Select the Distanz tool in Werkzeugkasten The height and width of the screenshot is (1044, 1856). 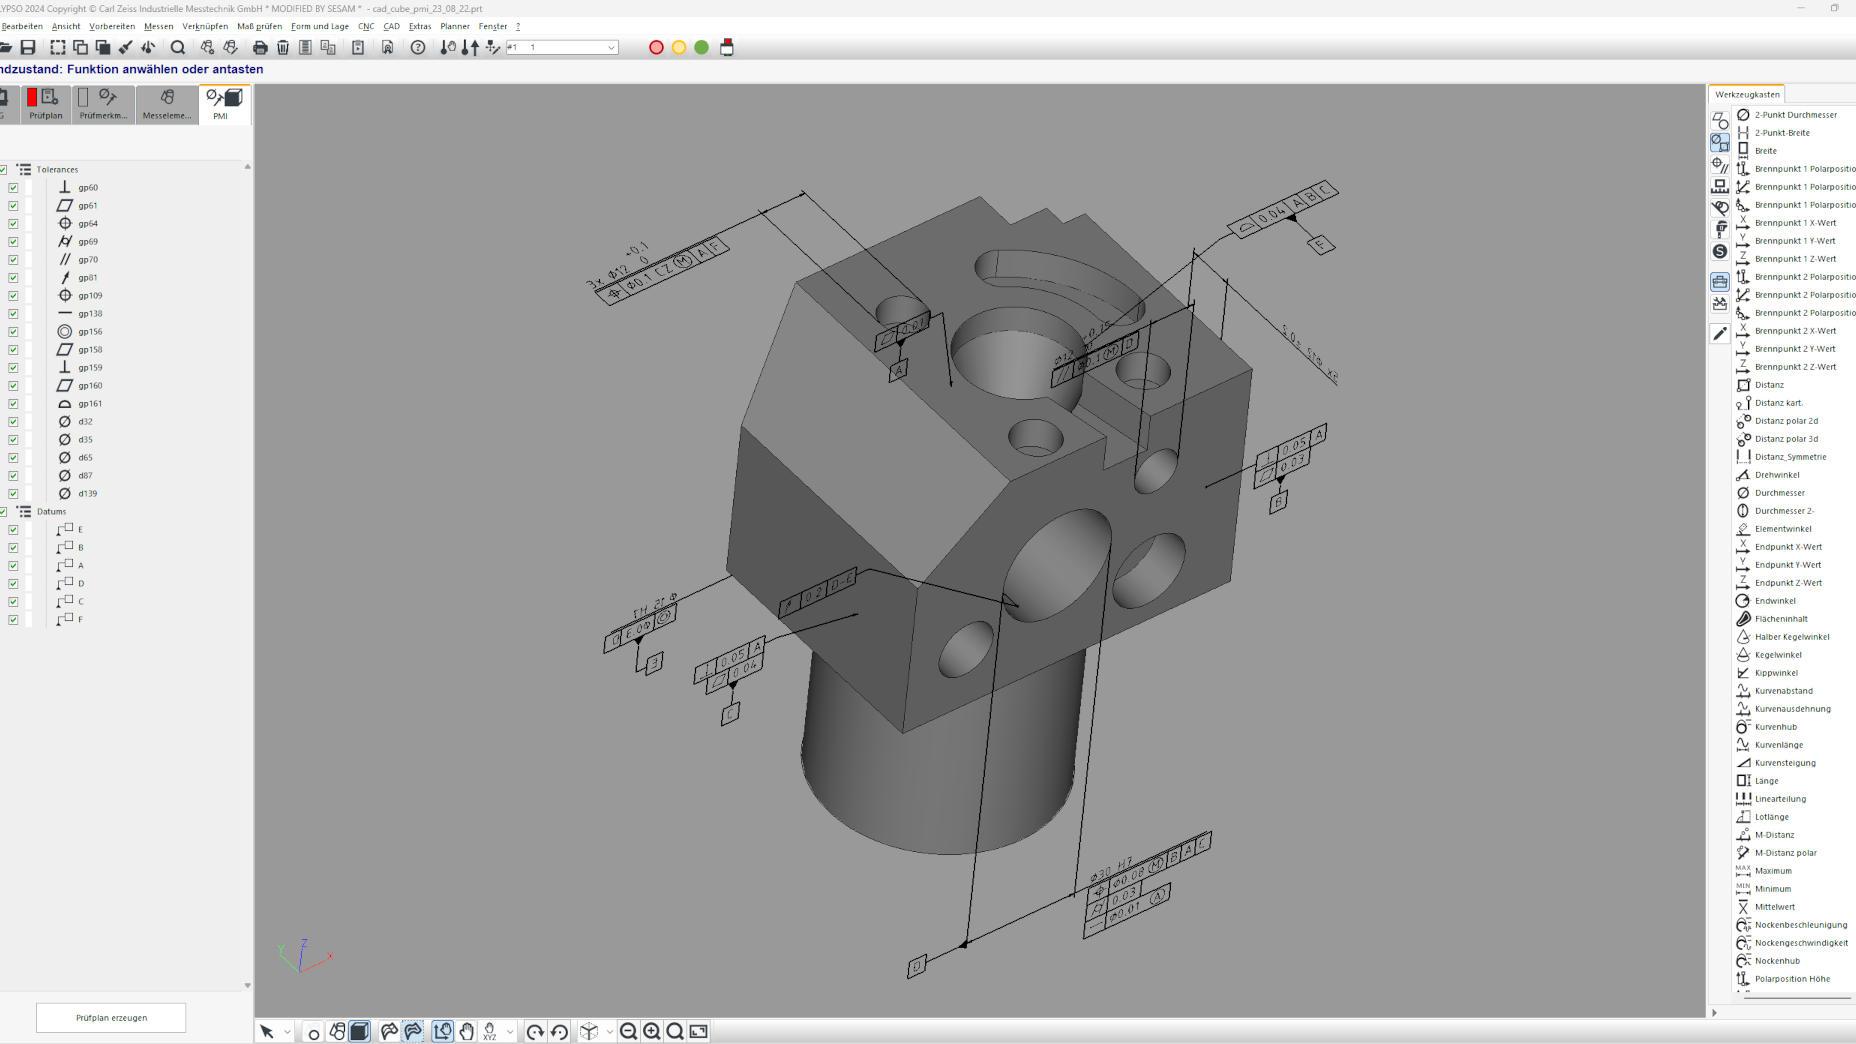click(1768, 384)
